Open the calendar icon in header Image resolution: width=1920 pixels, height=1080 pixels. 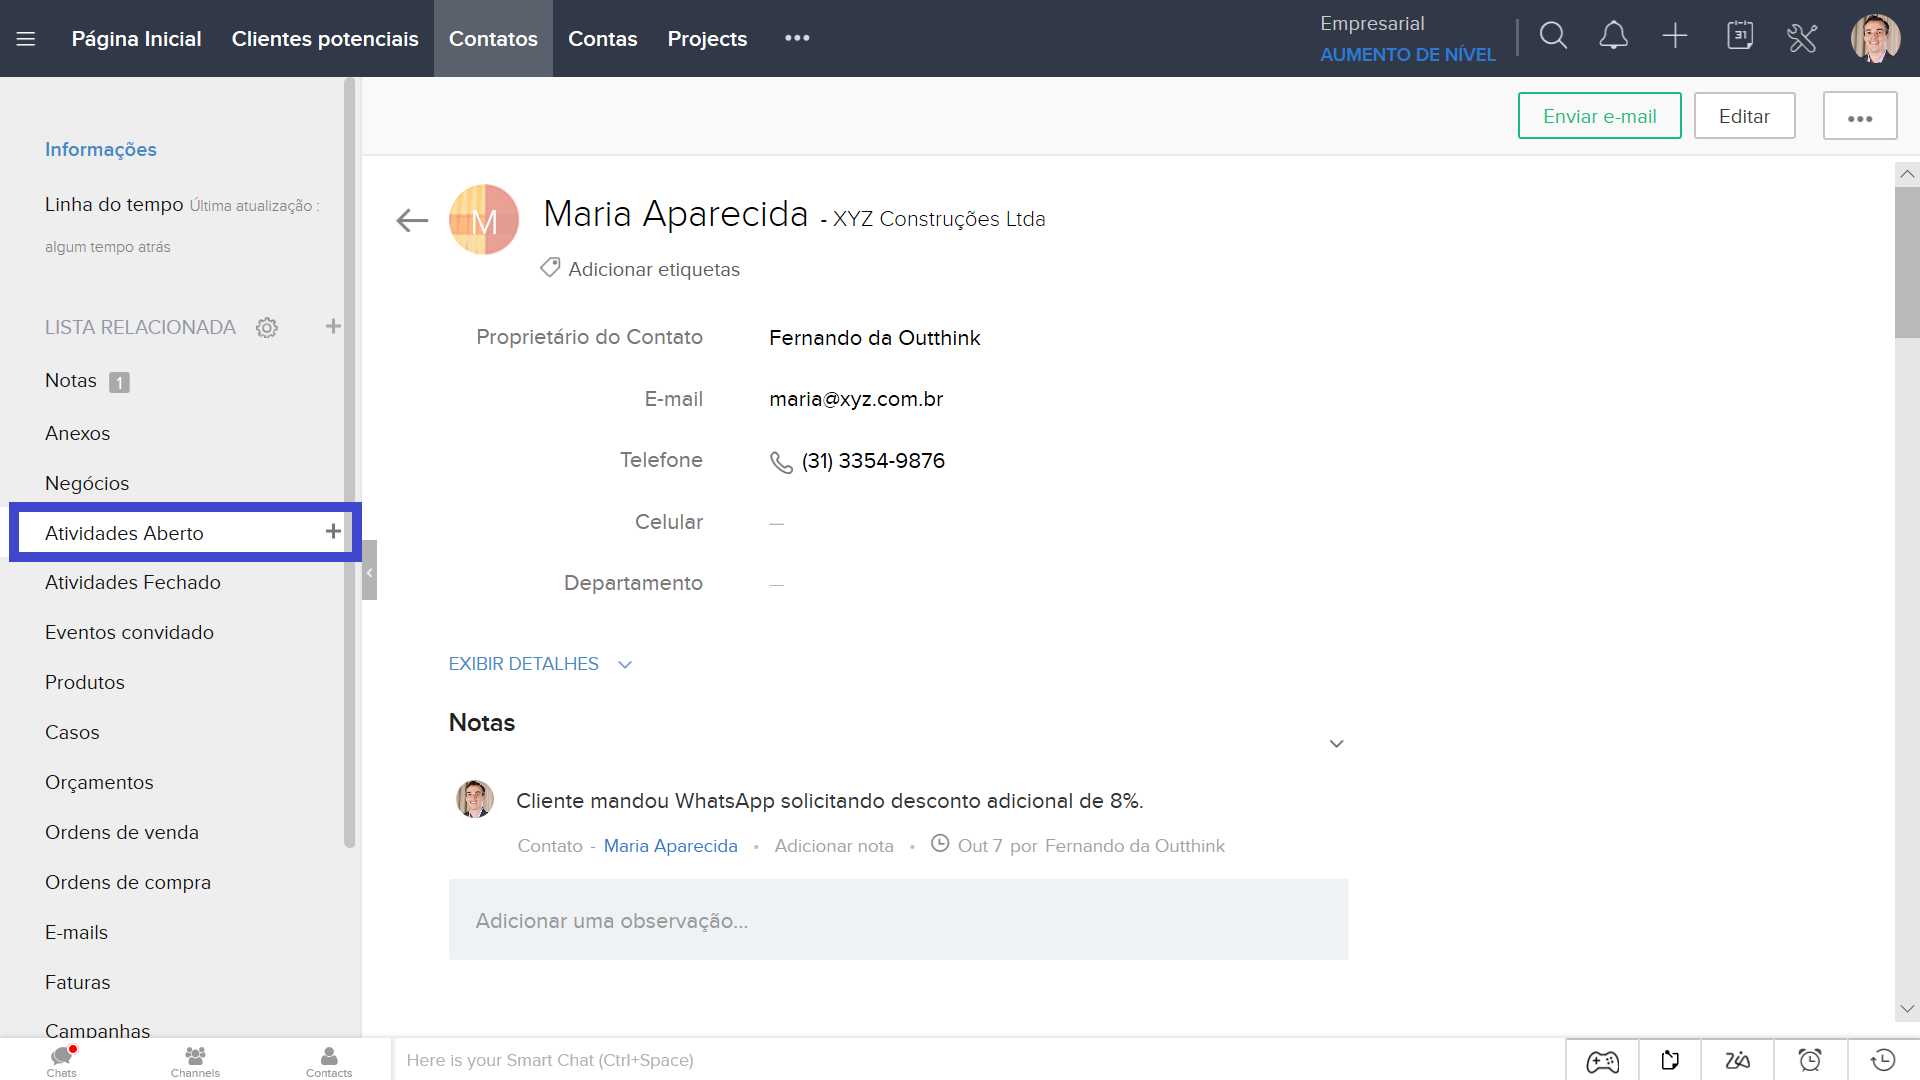pyautogui.click(x=1740, y=37)
